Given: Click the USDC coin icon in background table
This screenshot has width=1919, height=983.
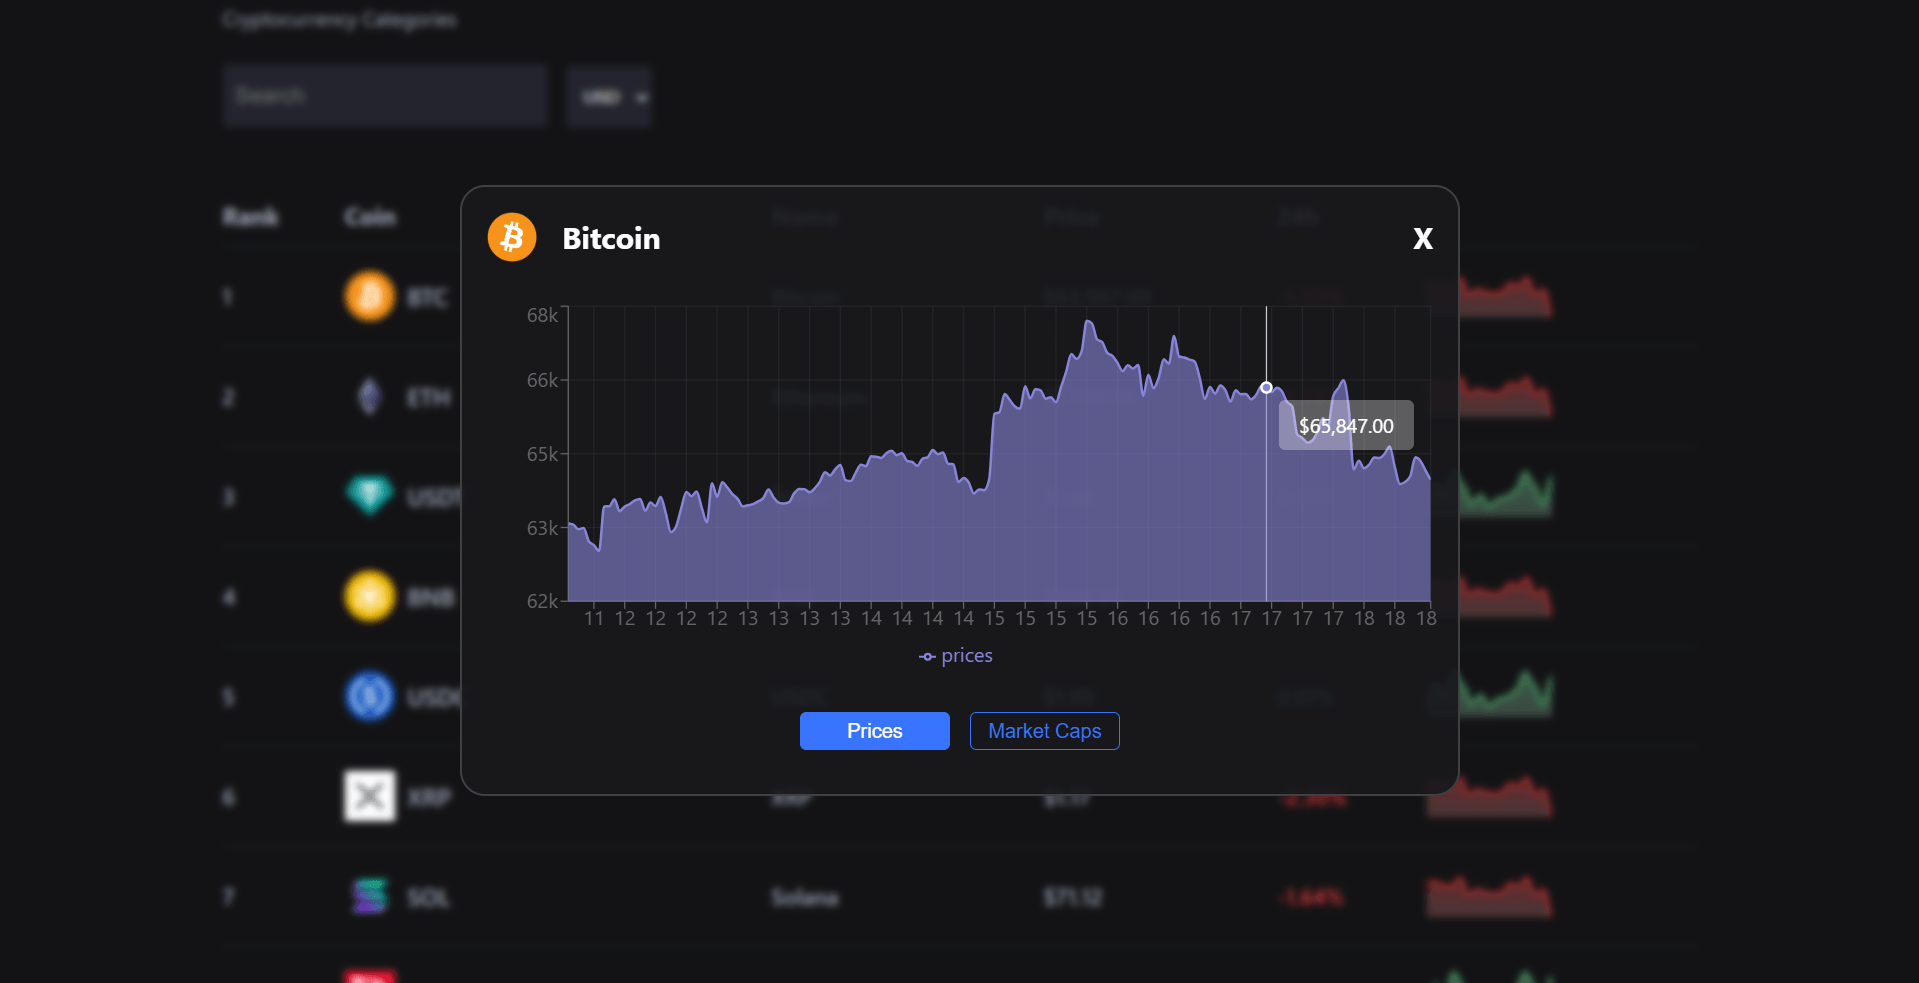Looking at the screenshot, I should click(370, 697).
